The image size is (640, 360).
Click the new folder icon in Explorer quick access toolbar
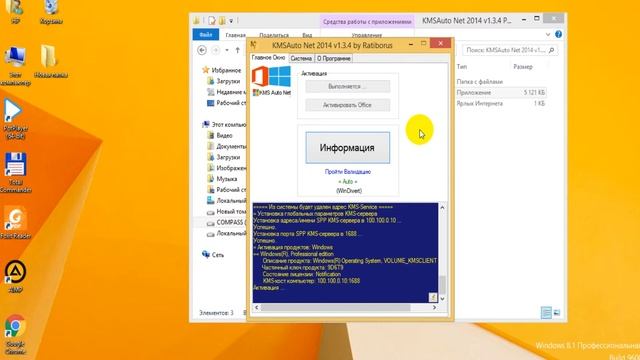(x=222, y=20)
